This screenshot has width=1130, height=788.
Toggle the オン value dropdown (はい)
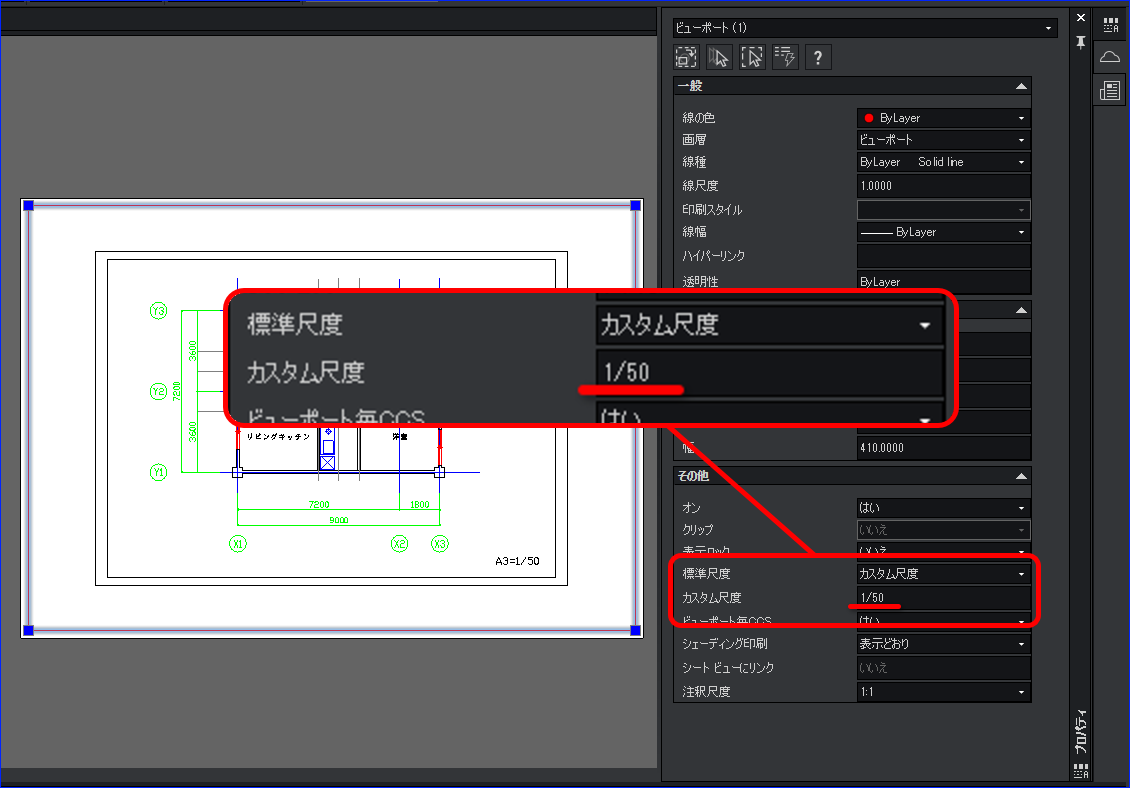[943, 508]
